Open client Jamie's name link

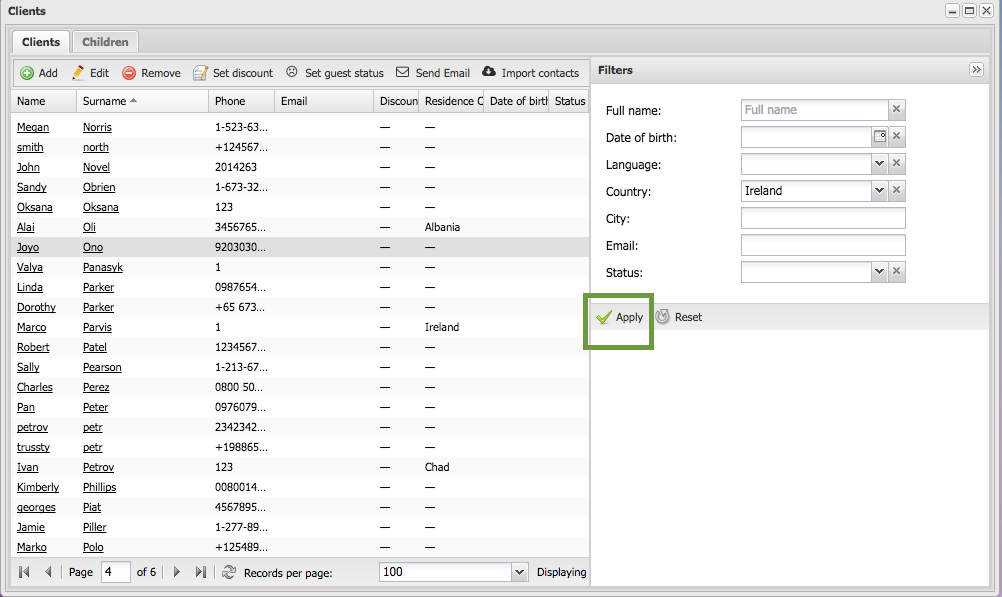31,527
